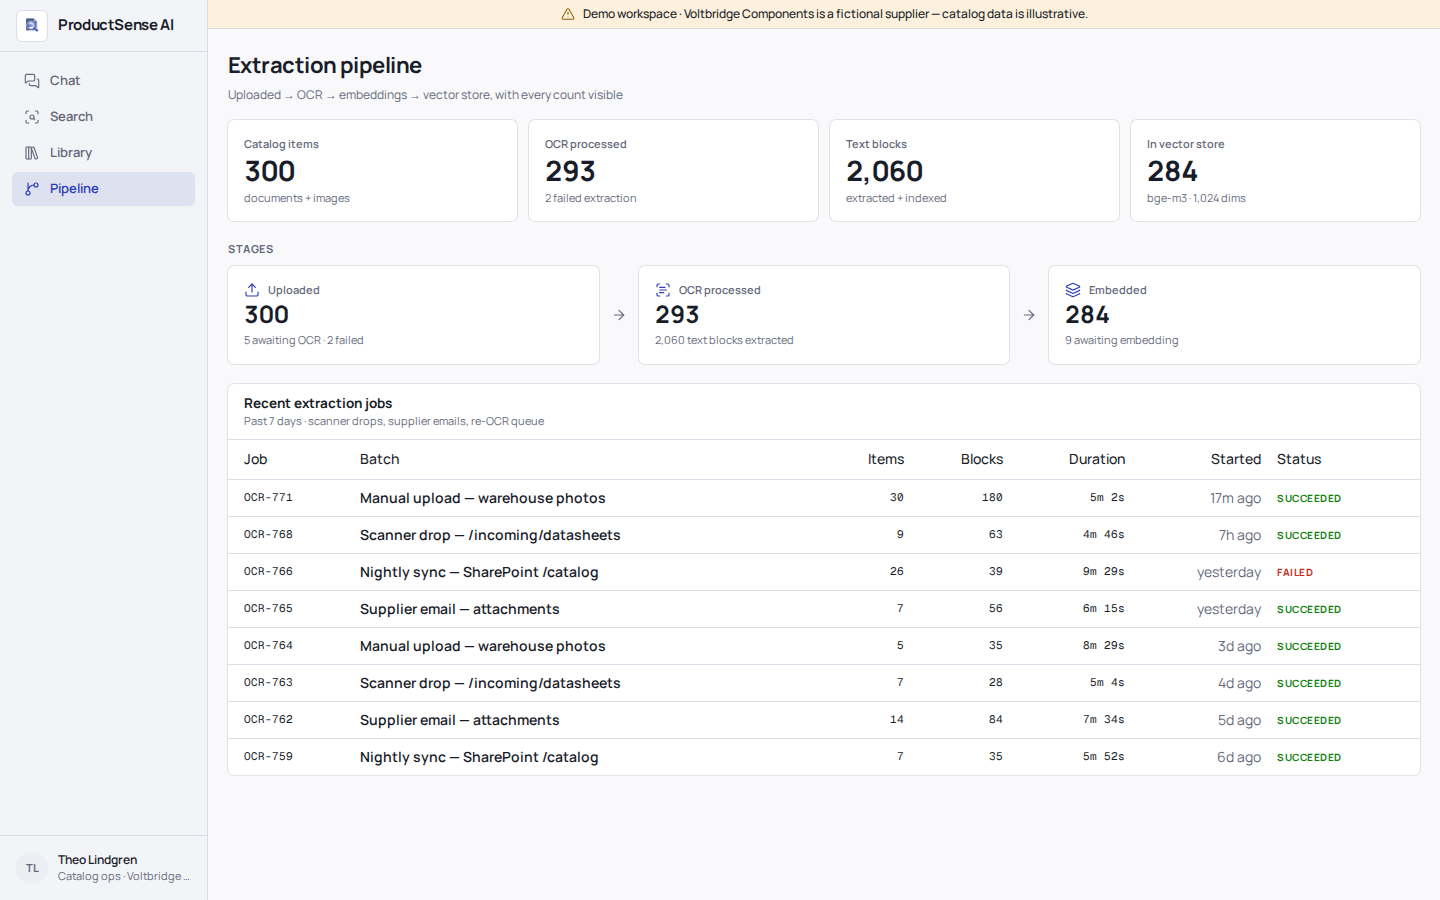The height and width of the screenshot is (900, 1440).
Task: Click the Pipeline branch icon in sidebar
Action: [32, 189]
